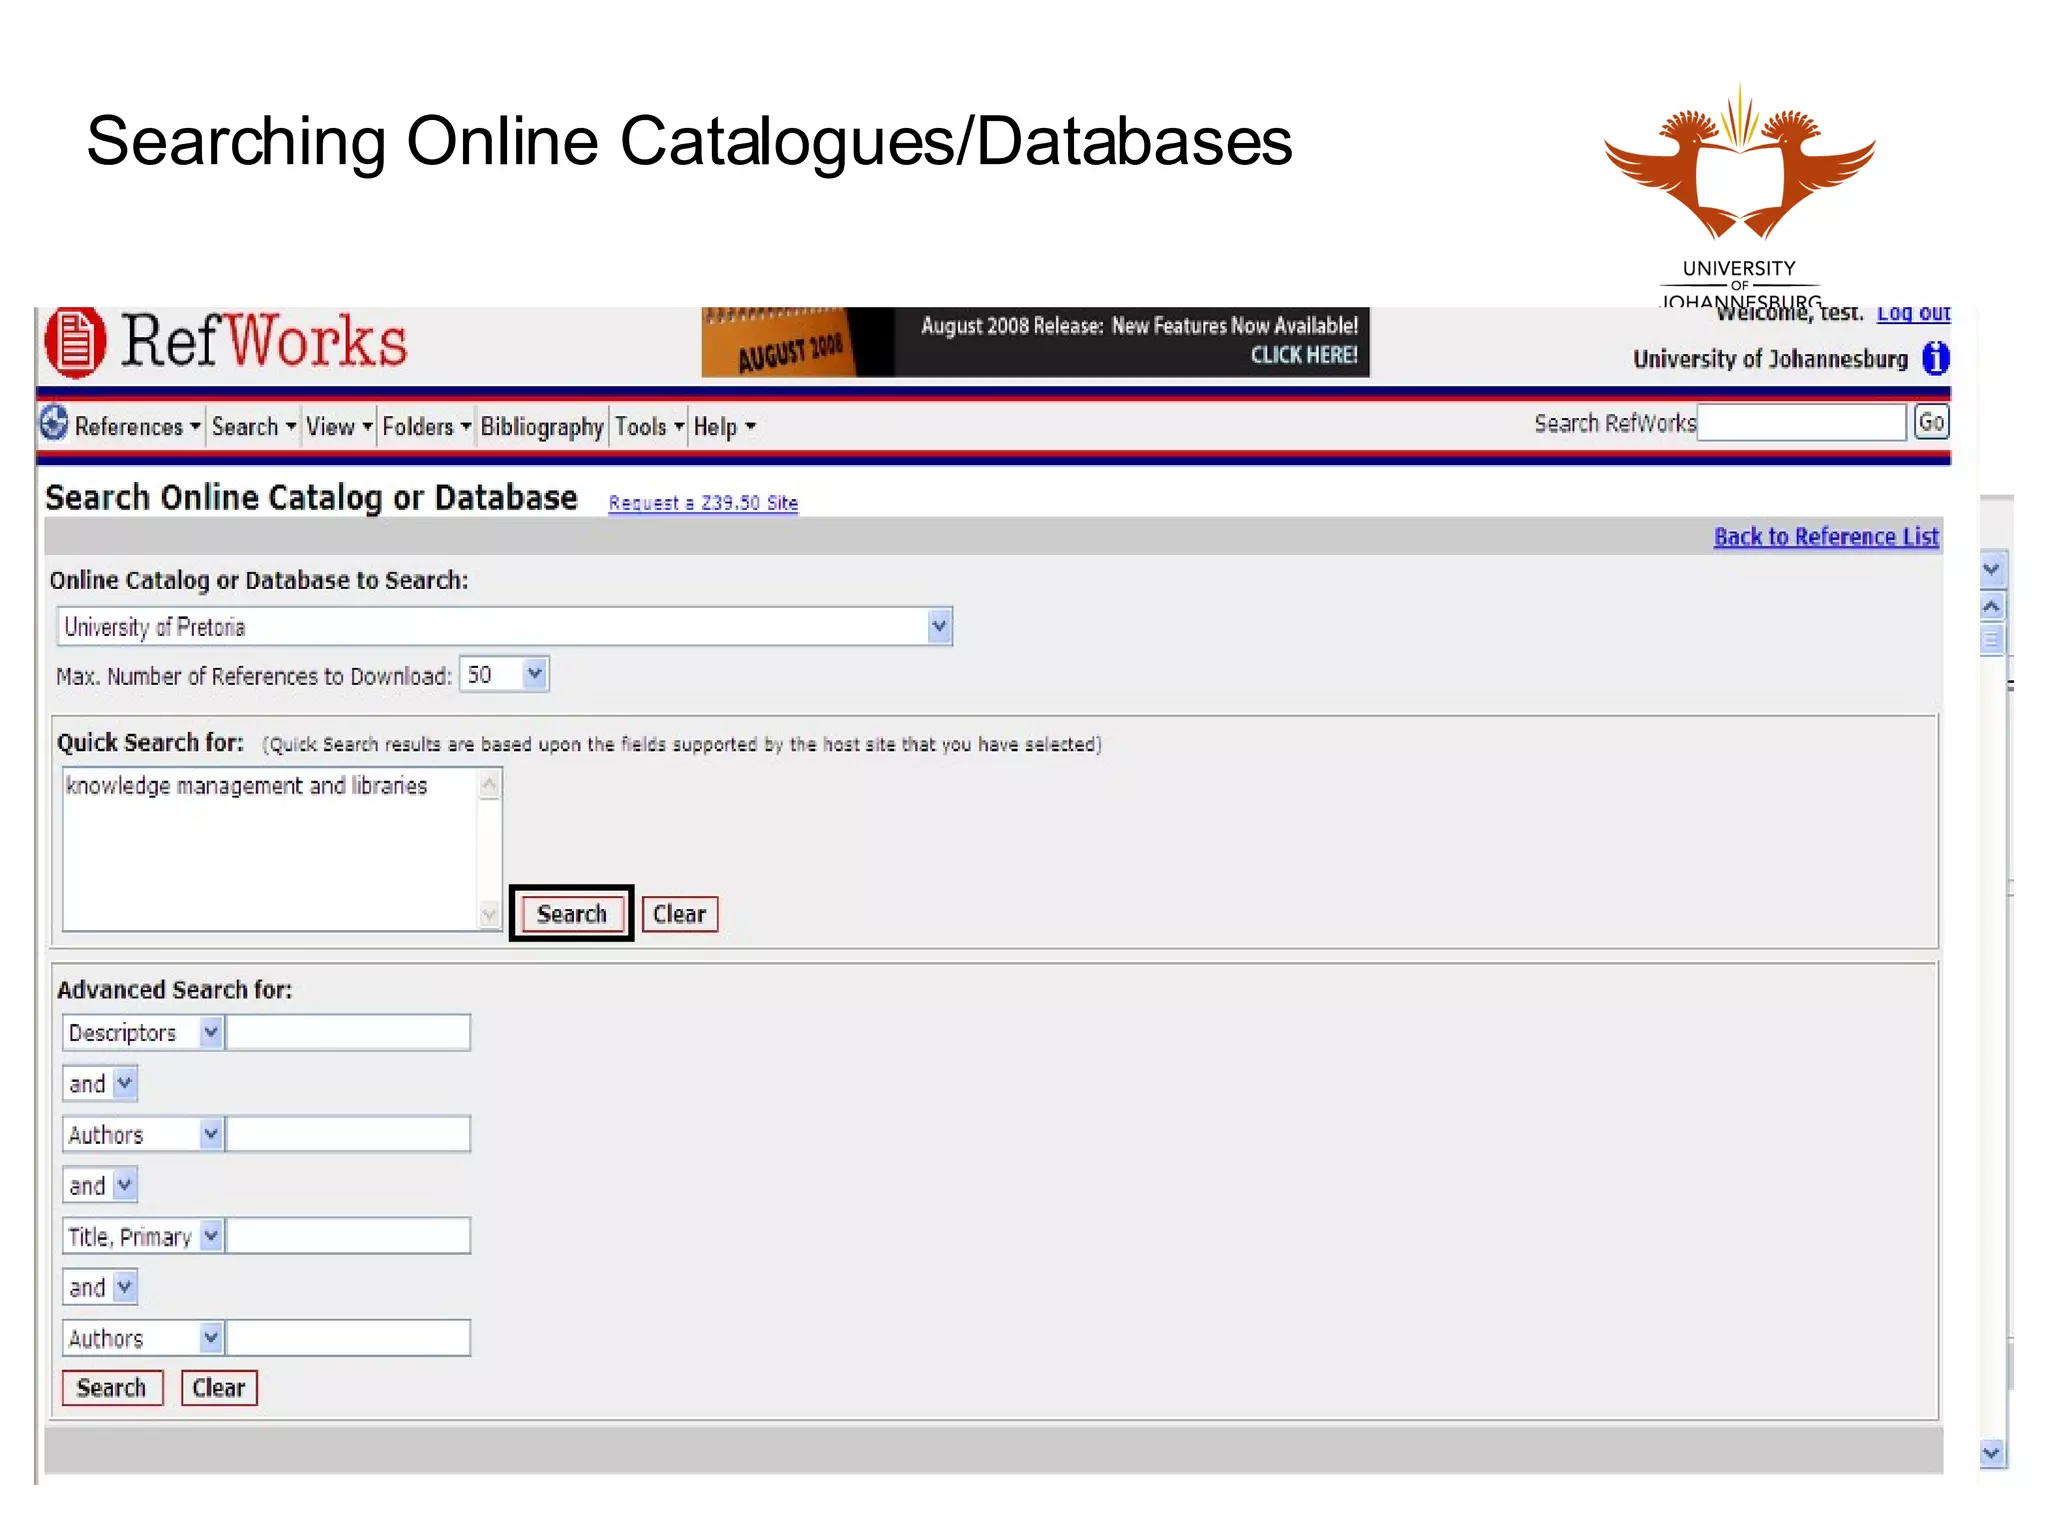
Task: Open the "and" operator dropdown below Title, Primary
Action: click(99, 1288)
